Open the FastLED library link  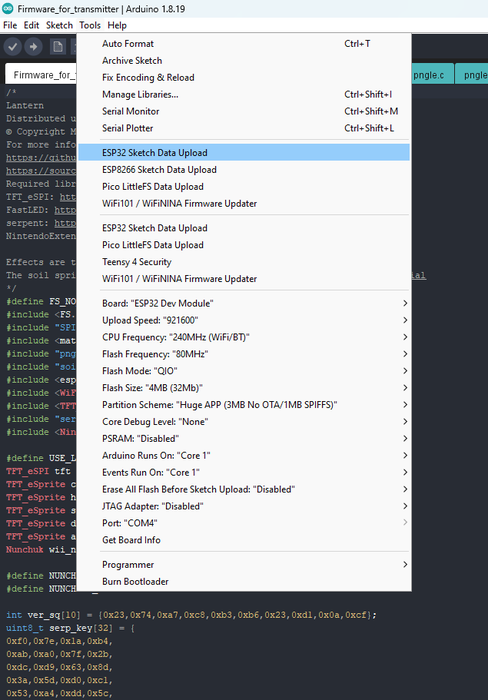65,210
